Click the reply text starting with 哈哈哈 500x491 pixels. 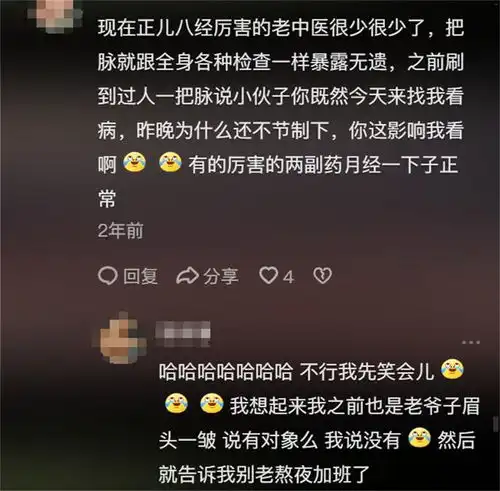319,422
